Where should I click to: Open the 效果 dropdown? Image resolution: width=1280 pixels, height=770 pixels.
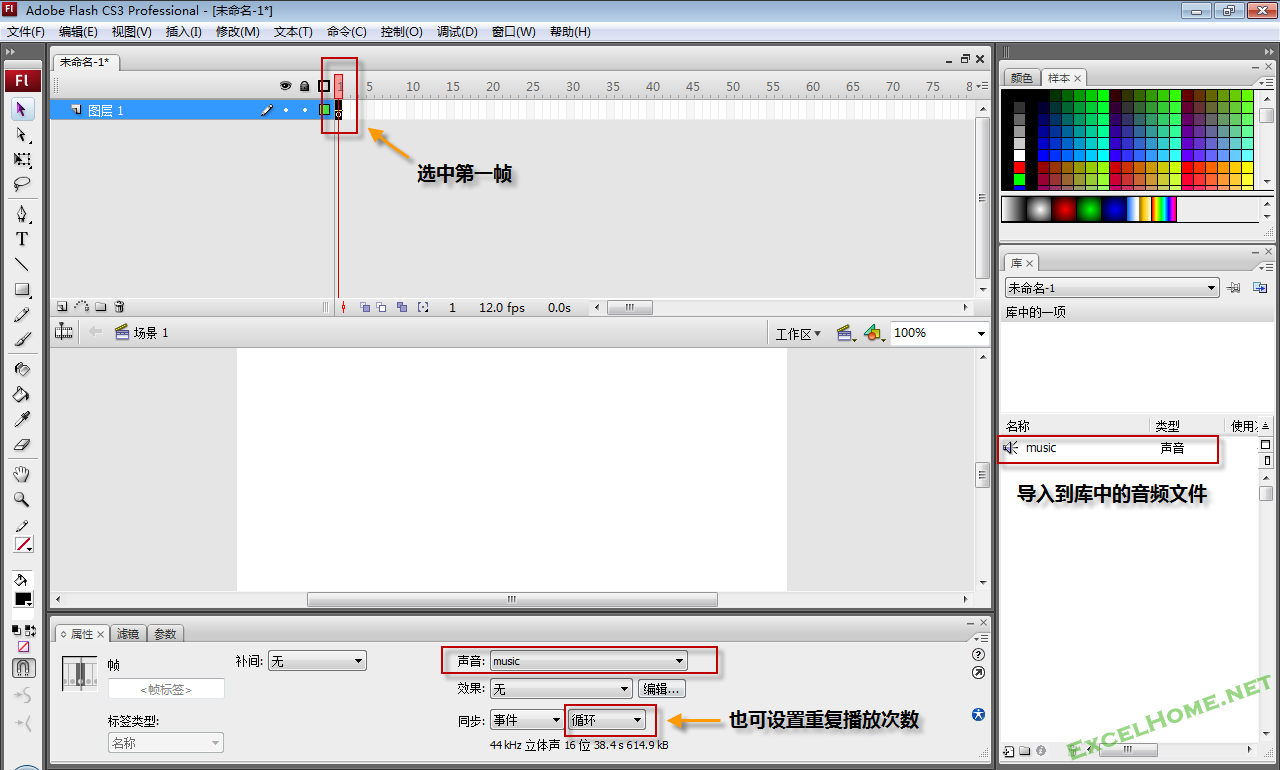(560, 689)
